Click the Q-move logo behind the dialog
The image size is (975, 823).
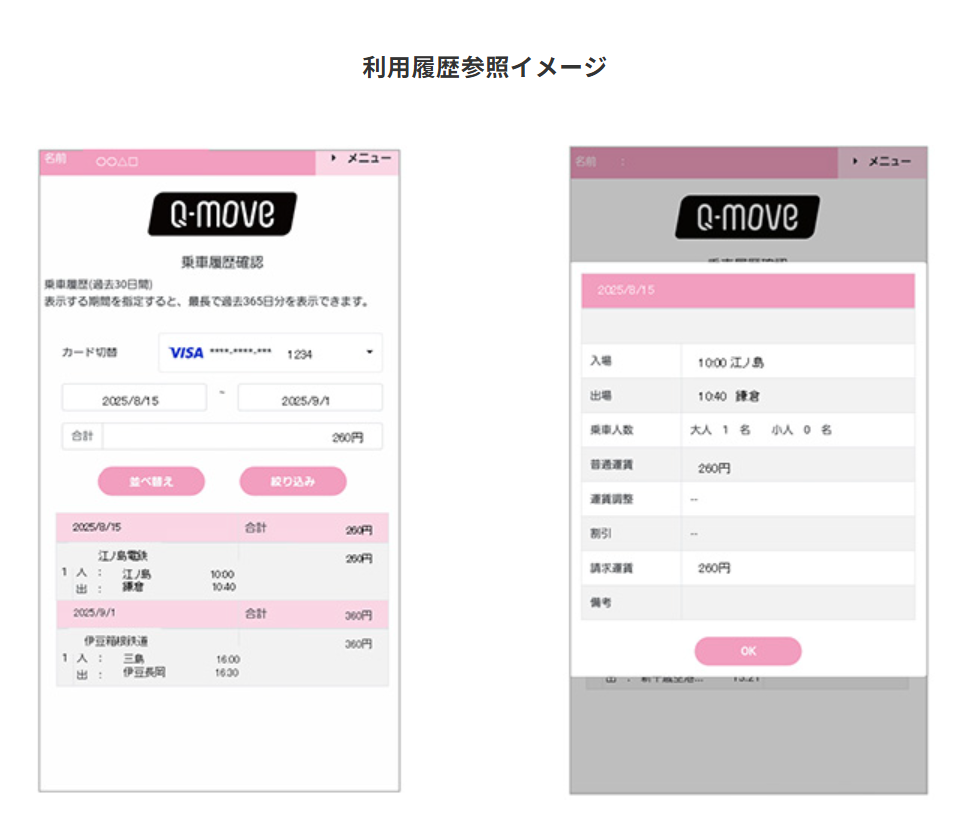[x=748, y=217]
